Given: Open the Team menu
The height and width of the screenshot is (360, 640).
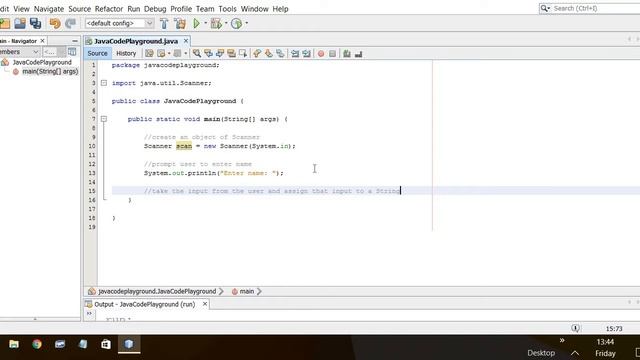Looking at the screenshot, I should pos(205,9).
